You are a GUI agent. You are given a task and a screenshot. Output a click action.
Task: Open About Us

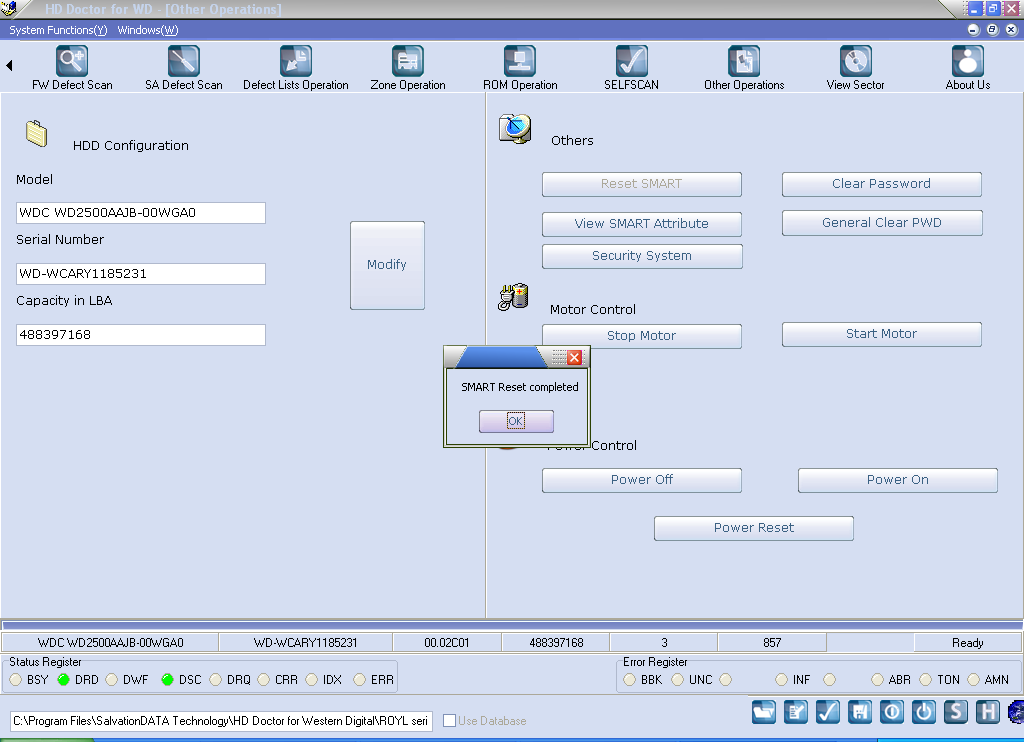click(968, 68)
